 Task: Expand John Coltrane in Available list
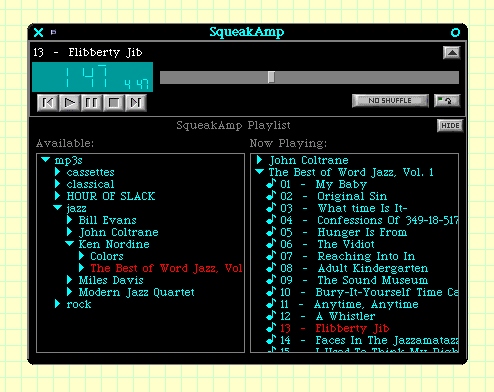(x=69, y=232)
